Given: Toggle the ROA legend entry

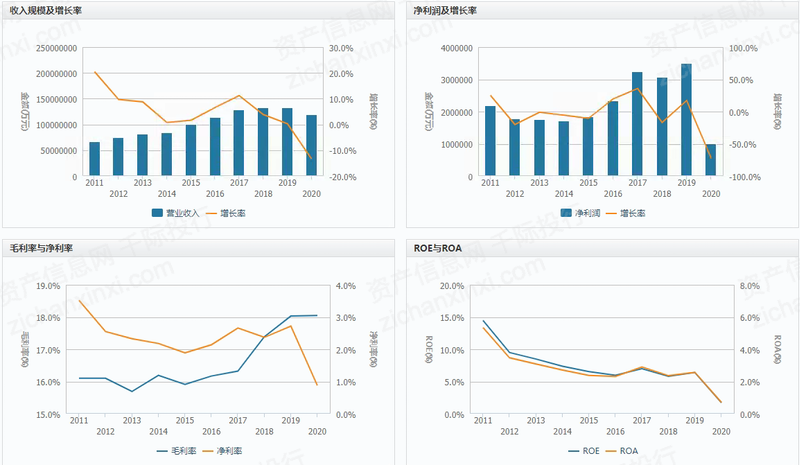Looking at the screenshot, I should click(622, 451).
